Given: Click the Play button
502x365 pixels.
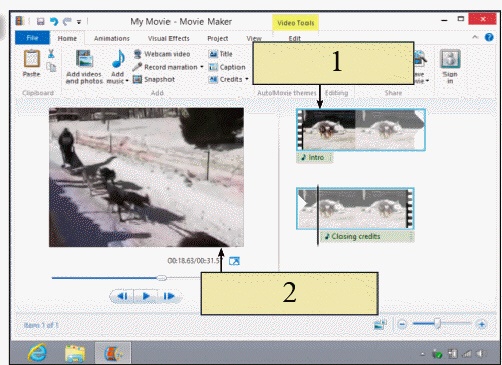Looking at the screenshot, I should pos(146,296).
